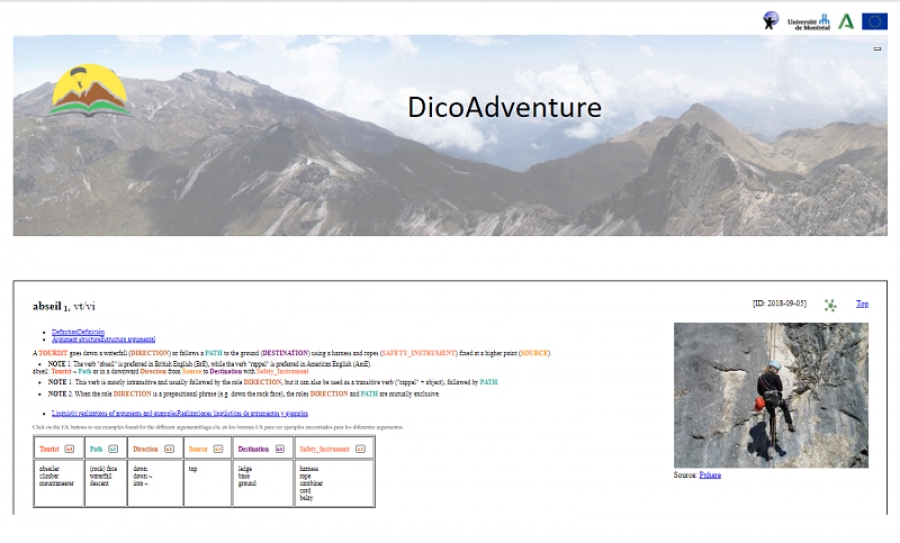Click NOTE 2 about prepositional phrases

click(x=243, y=394)
